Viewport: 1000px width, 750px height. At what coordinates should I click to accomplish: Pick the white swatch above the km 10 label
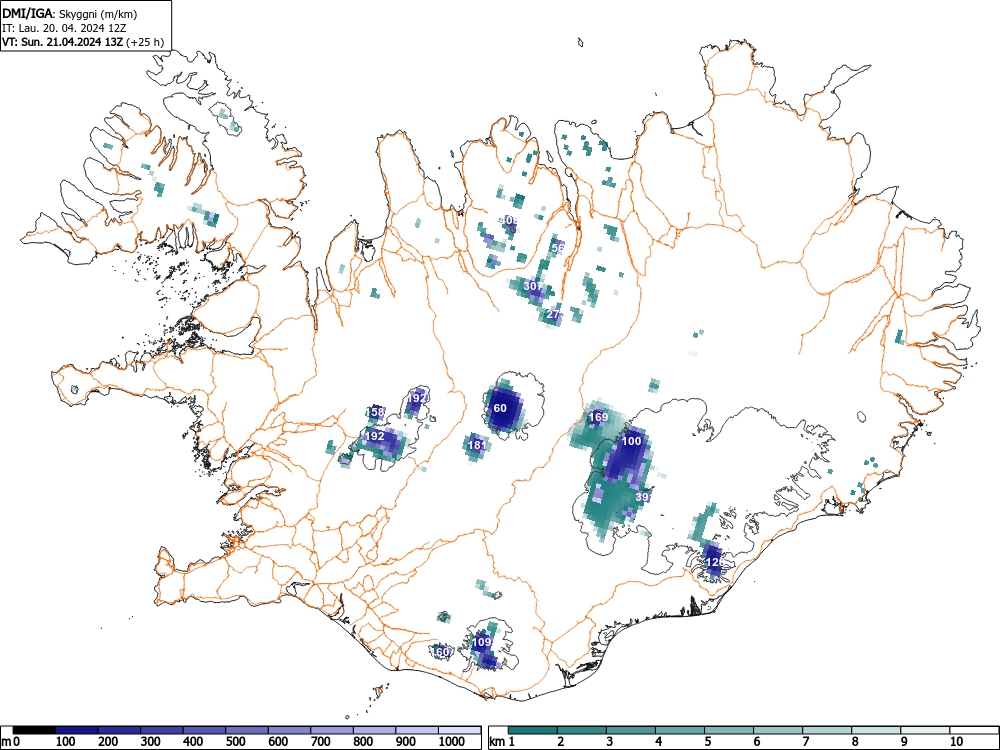pyautogui.click(x=974, y=730)
